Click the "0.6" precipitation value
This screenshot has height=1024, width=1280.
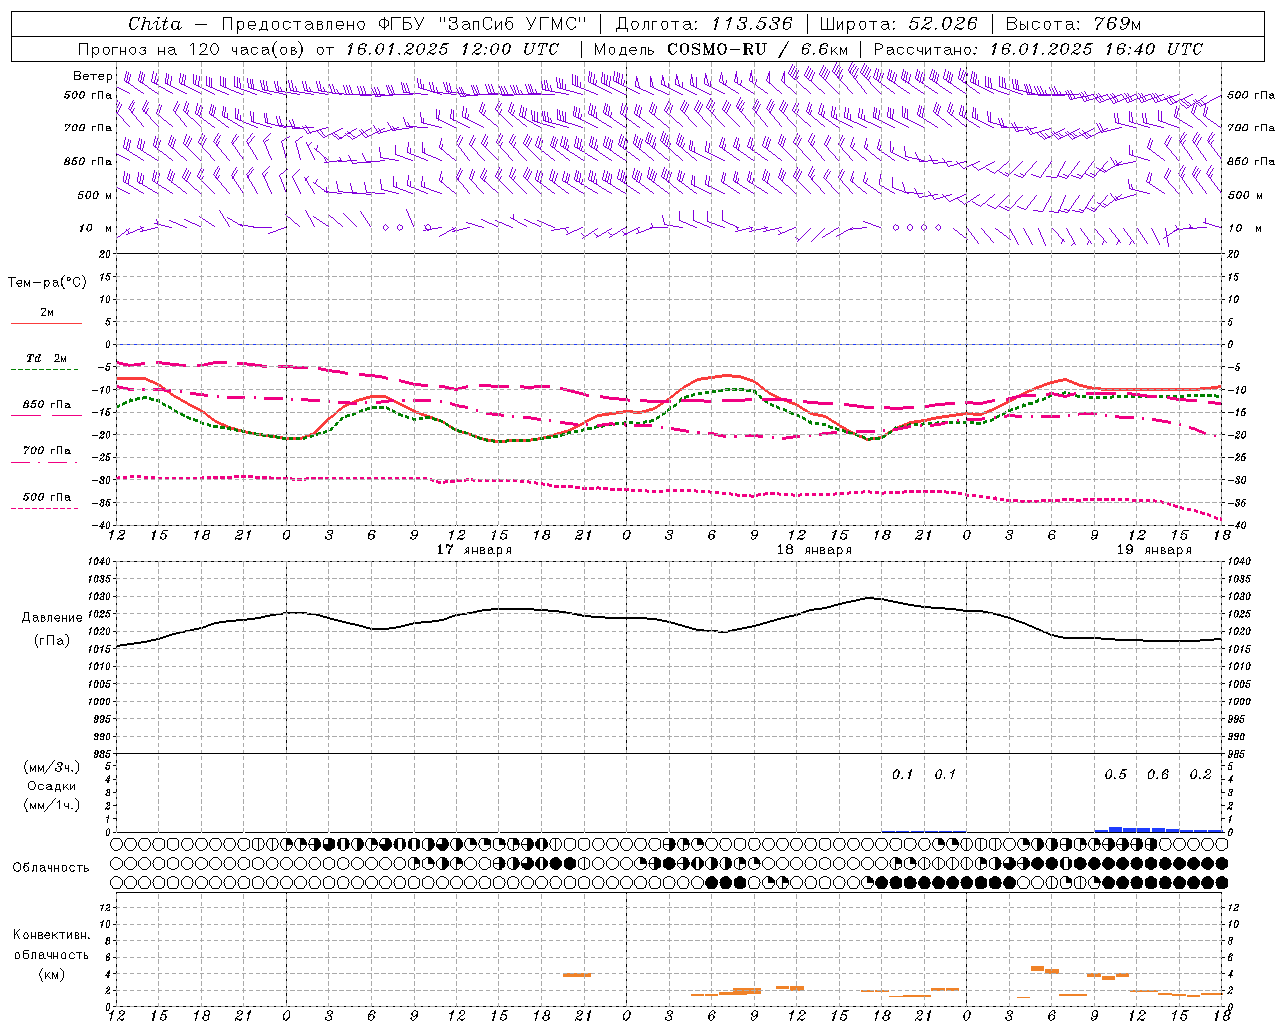point(1158,774)
